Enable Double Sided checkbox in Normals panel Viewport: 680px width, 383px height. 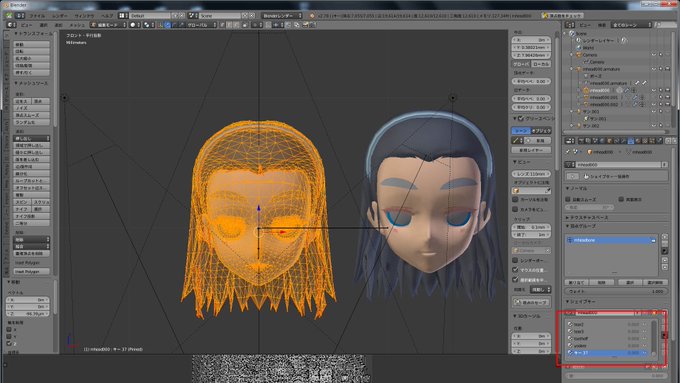(621, 200)
